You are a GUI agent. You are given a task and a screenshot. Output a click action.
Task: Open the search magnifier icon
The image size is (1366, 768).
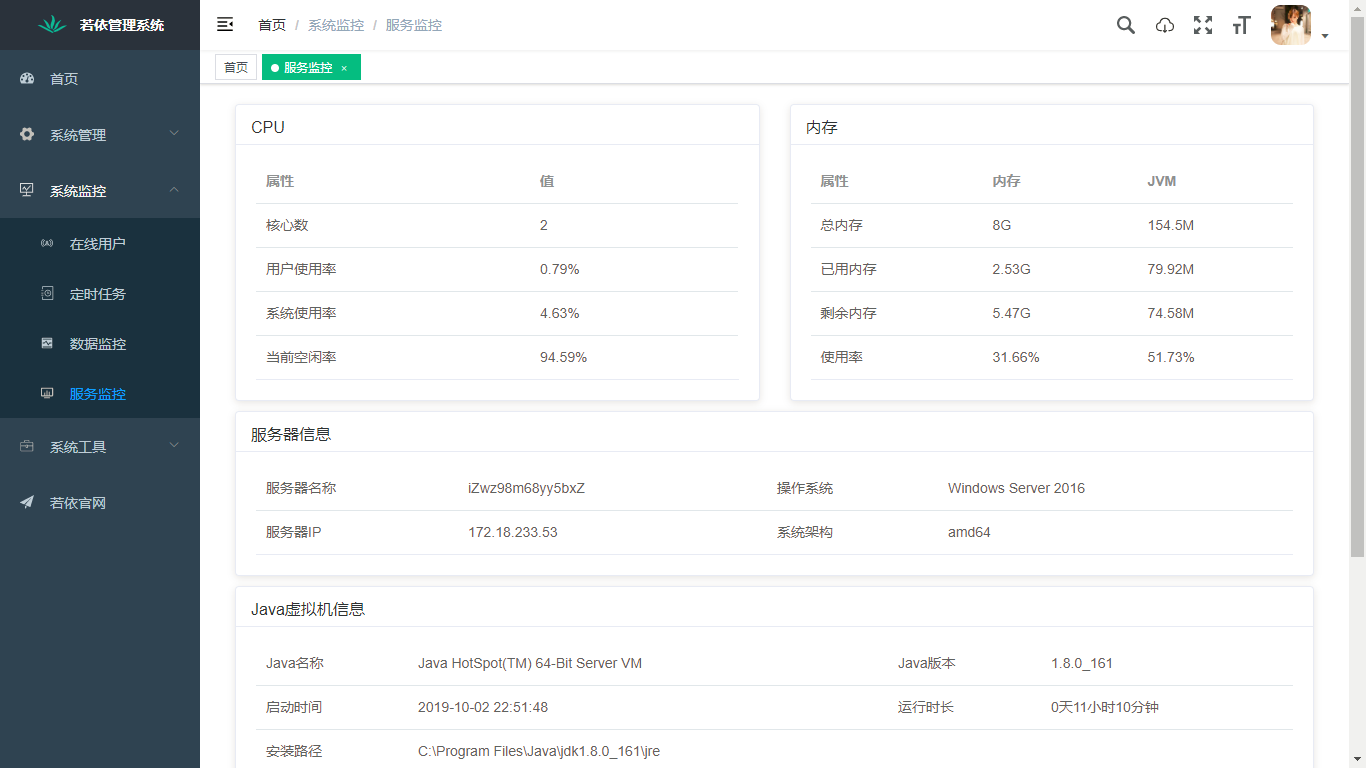pos(1126,25)
